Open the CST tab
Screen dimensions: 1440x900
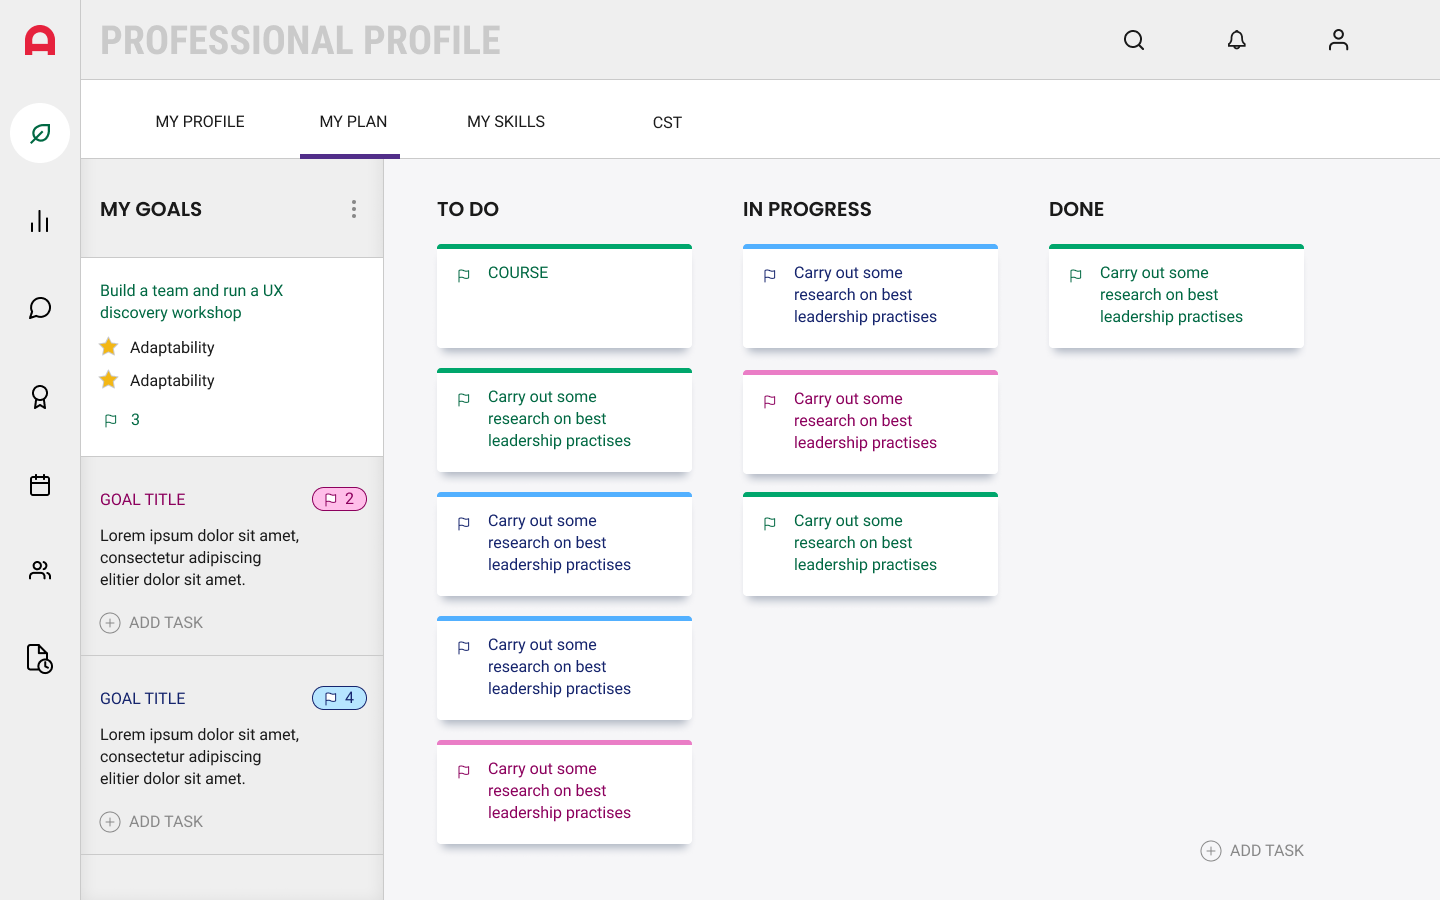pyautogui.click(x=667, y=123)
